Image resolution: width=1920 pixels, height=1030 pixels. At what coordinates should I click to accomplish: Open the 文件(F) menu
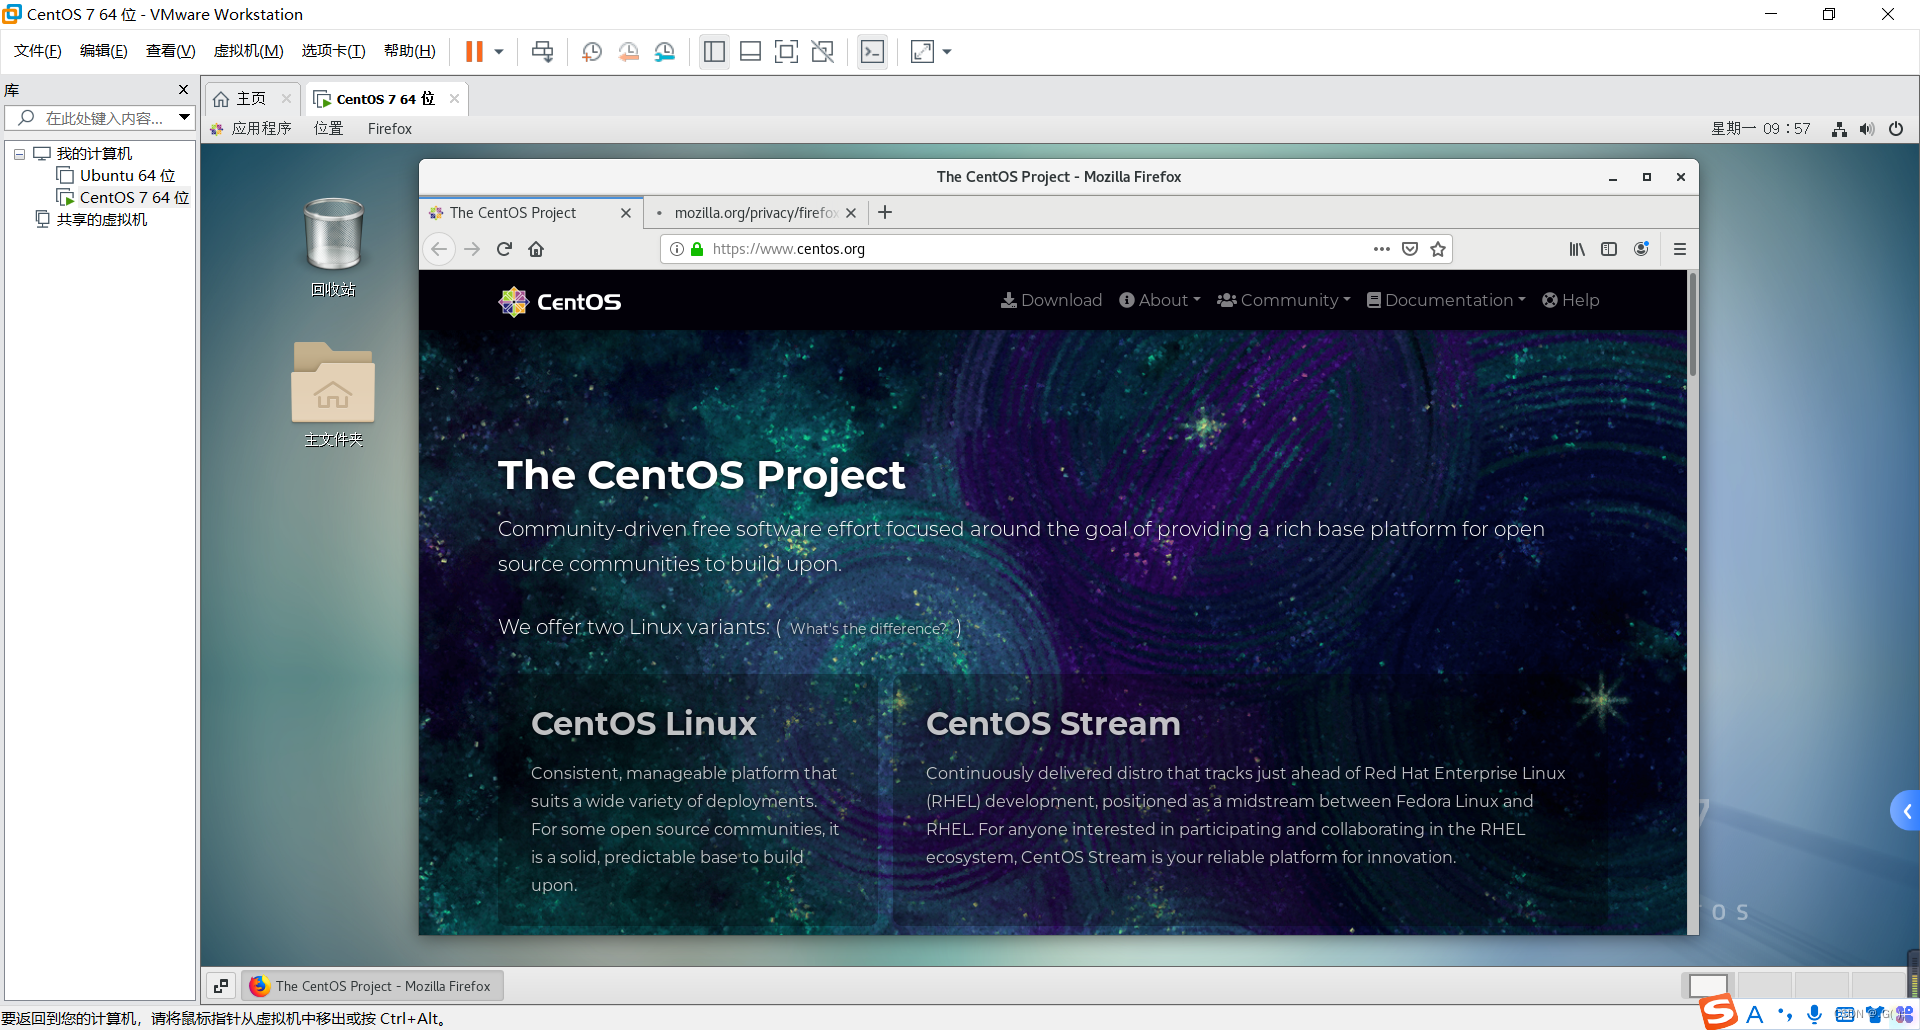pos(37,51)
